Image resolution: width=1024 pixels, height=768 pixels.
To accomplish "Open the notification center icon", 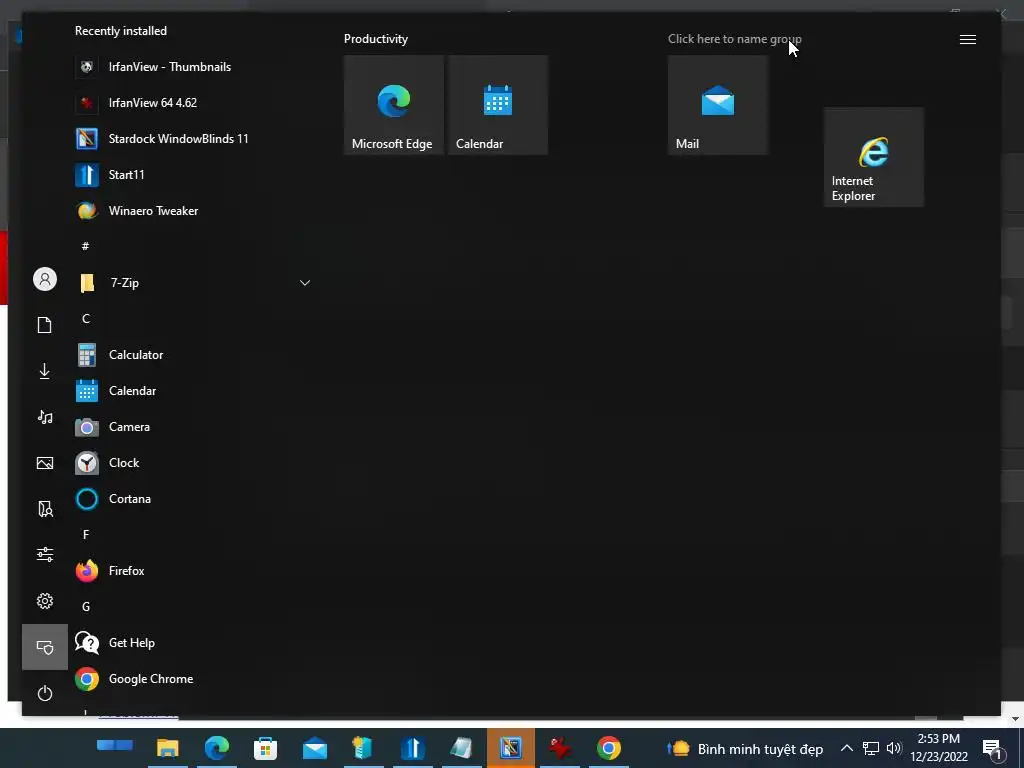I will point(993,749).
